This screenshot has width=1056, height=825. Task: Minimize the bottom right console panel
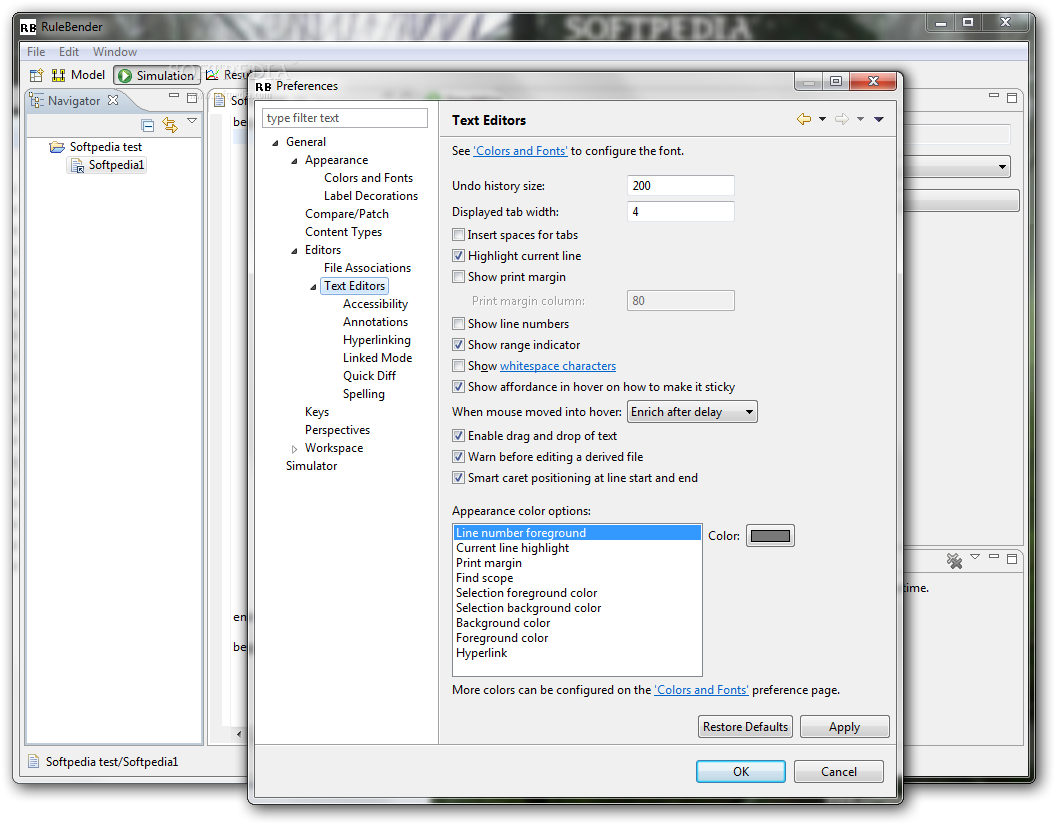(x=994, y=557)
